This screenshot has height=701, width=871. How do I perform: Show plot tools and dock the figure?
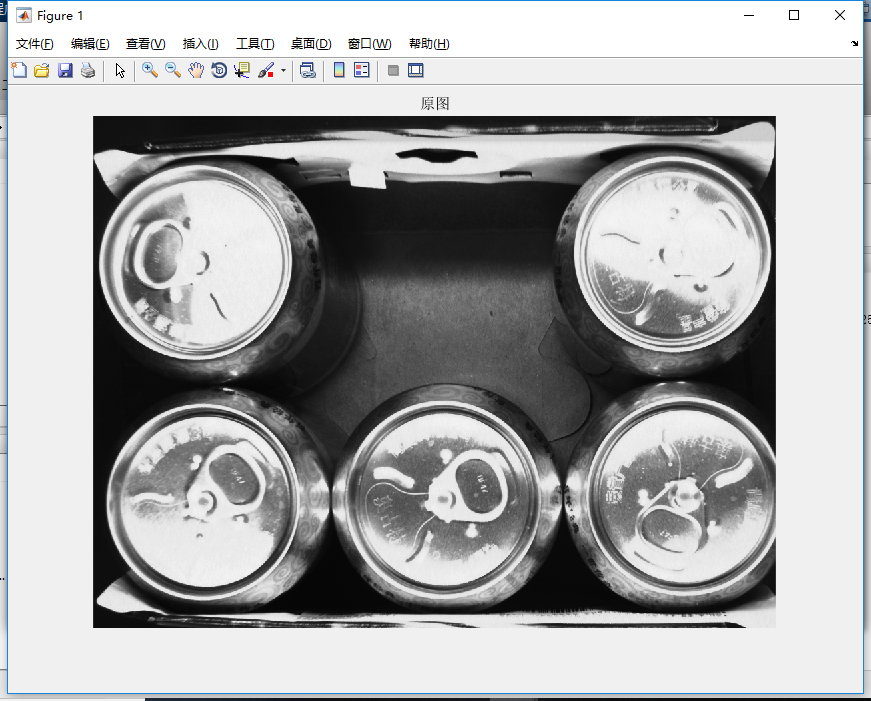tap(416, 70)
